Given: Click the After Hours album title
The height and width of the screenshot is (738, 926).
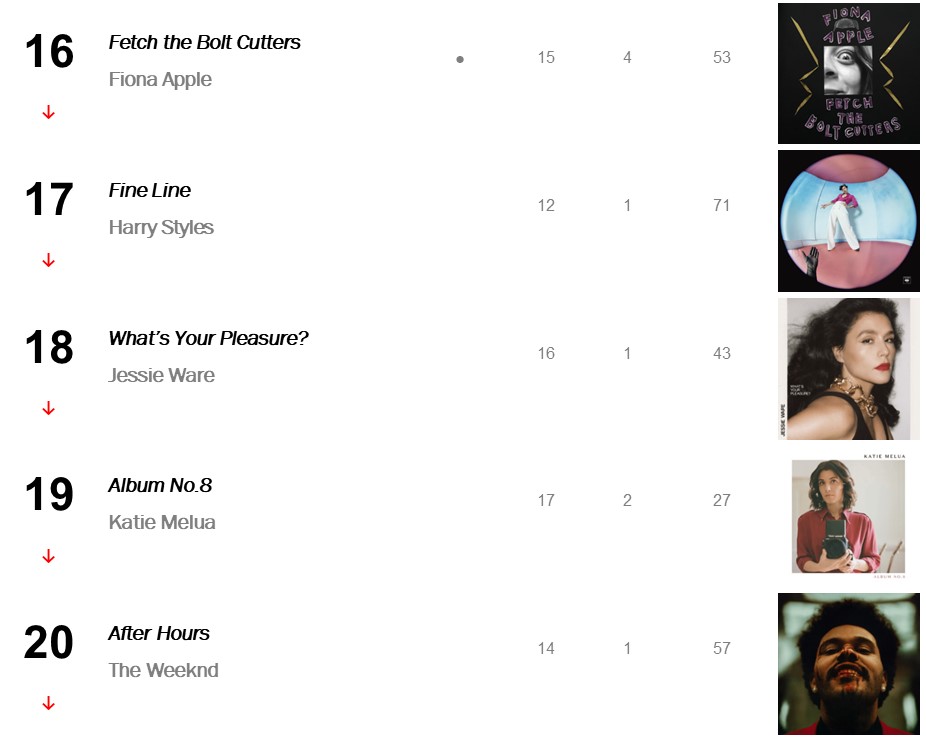Looking at the screenshot, I should click(x=159, y=633).
